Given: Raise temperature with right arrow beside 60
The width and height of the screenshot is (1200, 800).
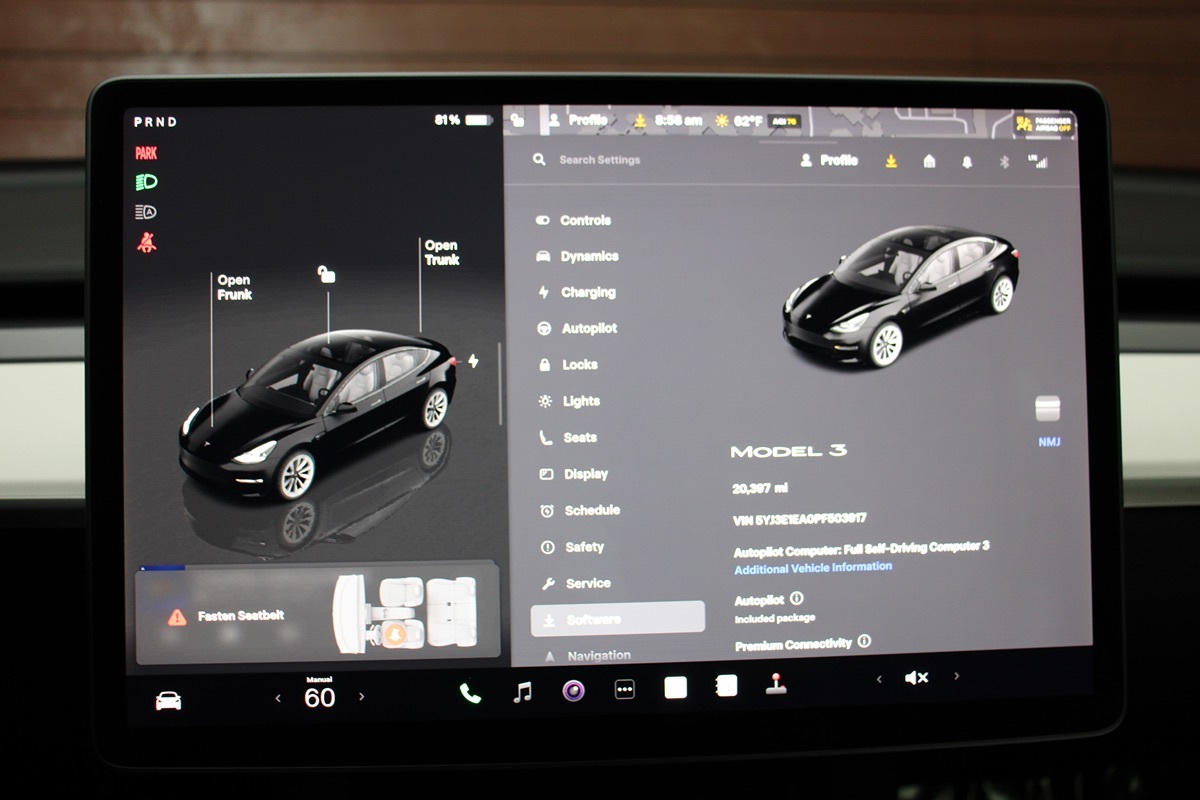Looking at the screenshot, I should click(x=362, y=697).
